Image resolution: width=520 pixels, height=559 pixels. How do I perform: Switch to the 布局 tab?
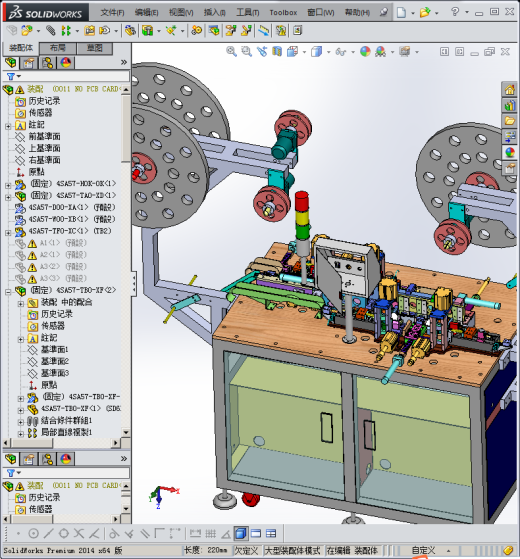(58, 48)
